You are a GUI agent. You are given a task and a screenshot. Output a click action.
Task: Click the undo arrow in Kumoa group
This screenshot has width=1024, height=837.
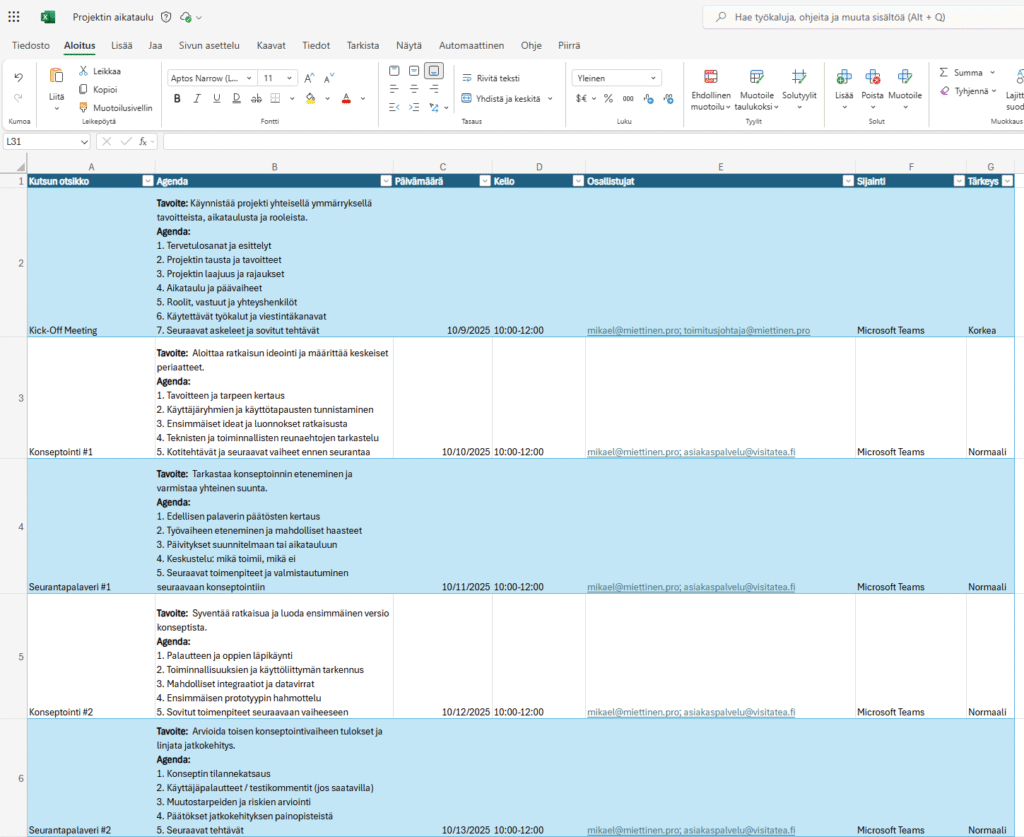18,77
